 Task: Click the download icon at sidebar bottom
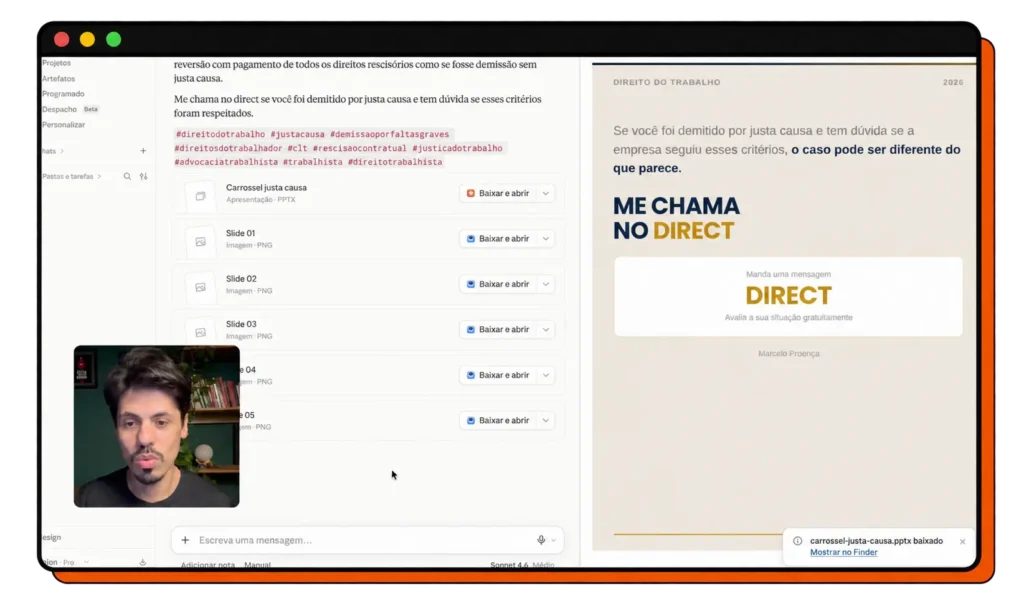tap(142, 562)
